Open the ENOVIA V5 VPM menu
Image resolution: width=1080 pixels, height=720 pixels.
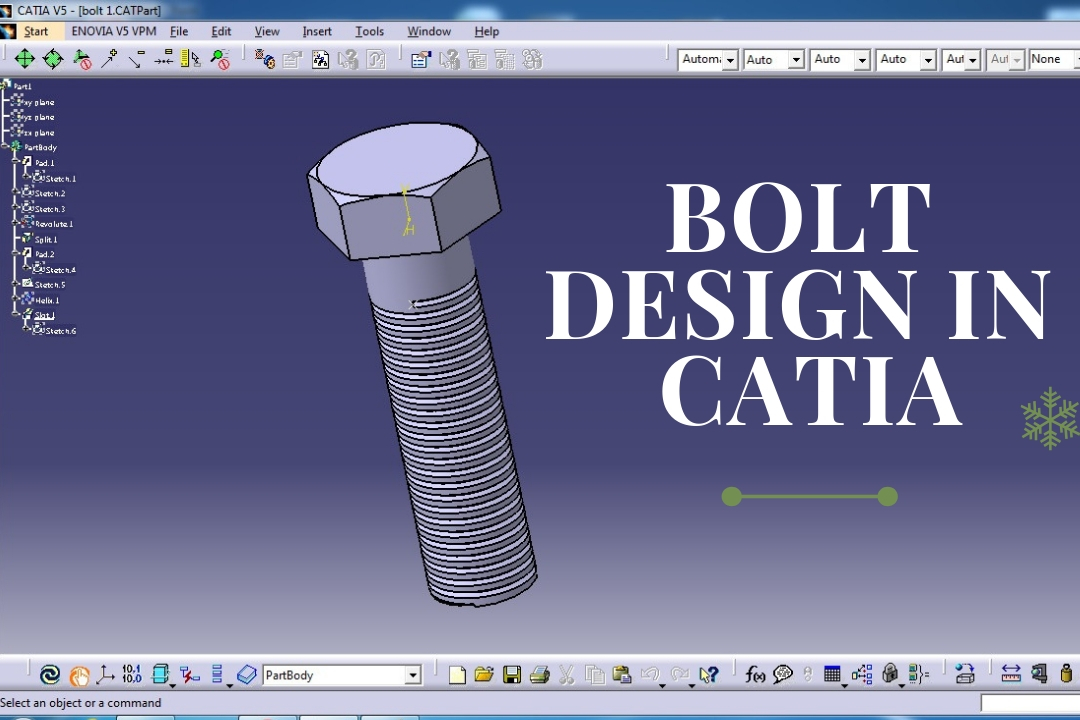click(114, 31)
